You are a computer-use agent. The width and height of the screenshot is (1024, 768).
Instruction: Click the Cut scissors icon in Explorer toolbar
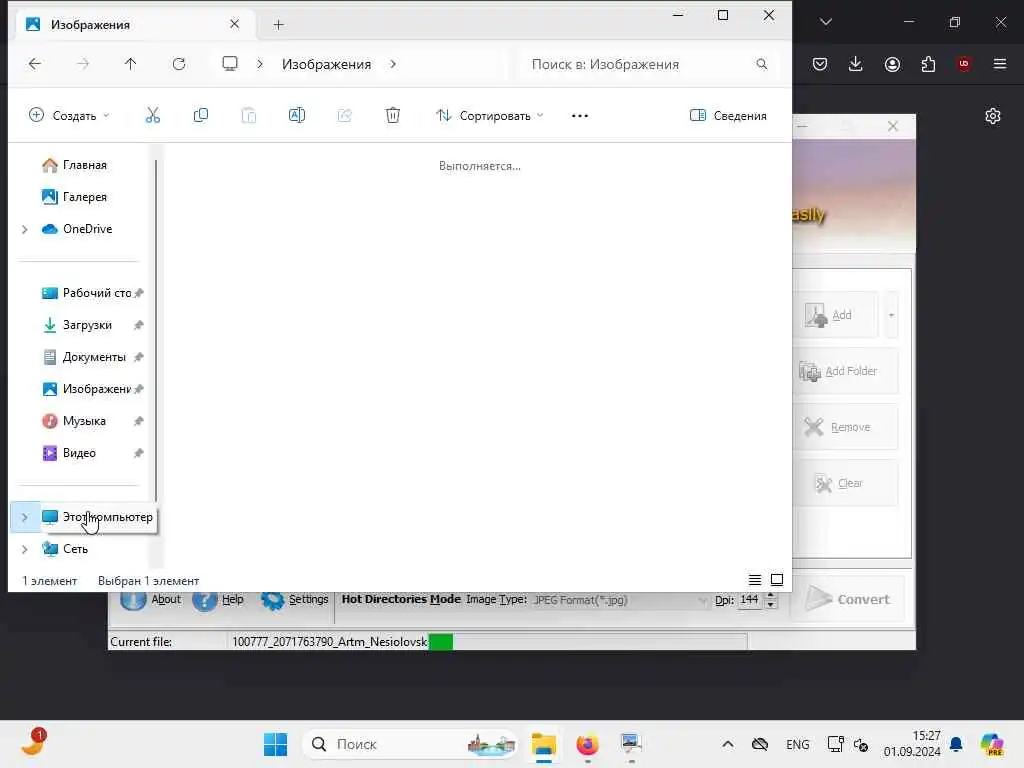pyautogui.click(x=152, y=116)
